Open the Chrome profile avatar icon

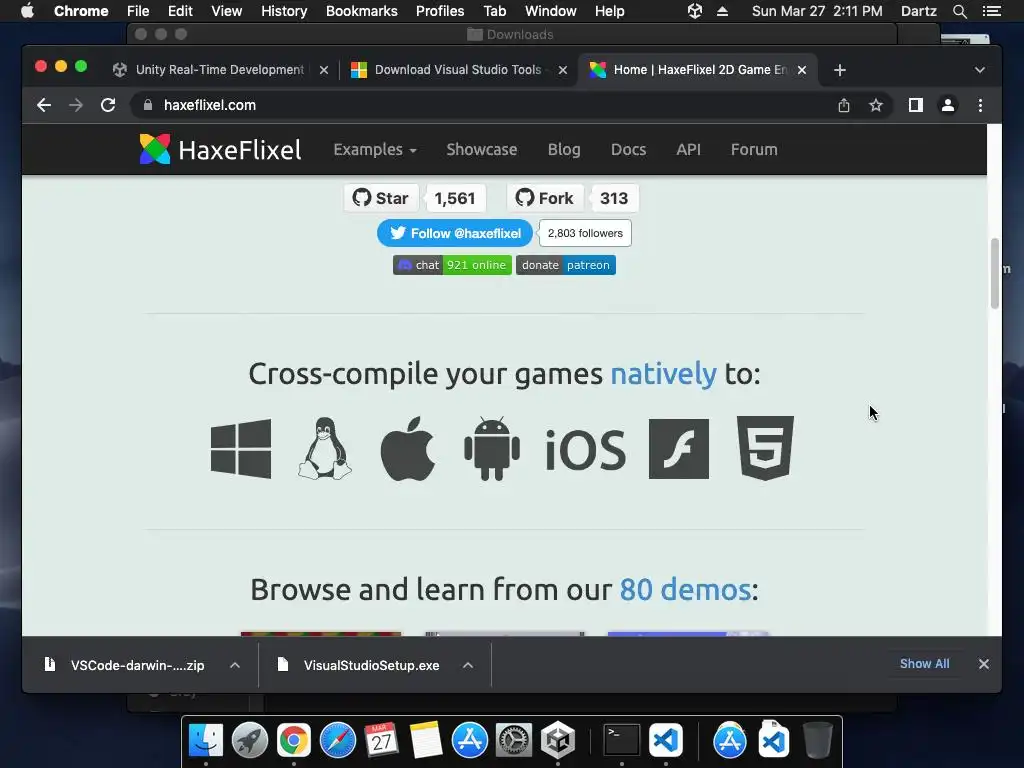(948, 105)
